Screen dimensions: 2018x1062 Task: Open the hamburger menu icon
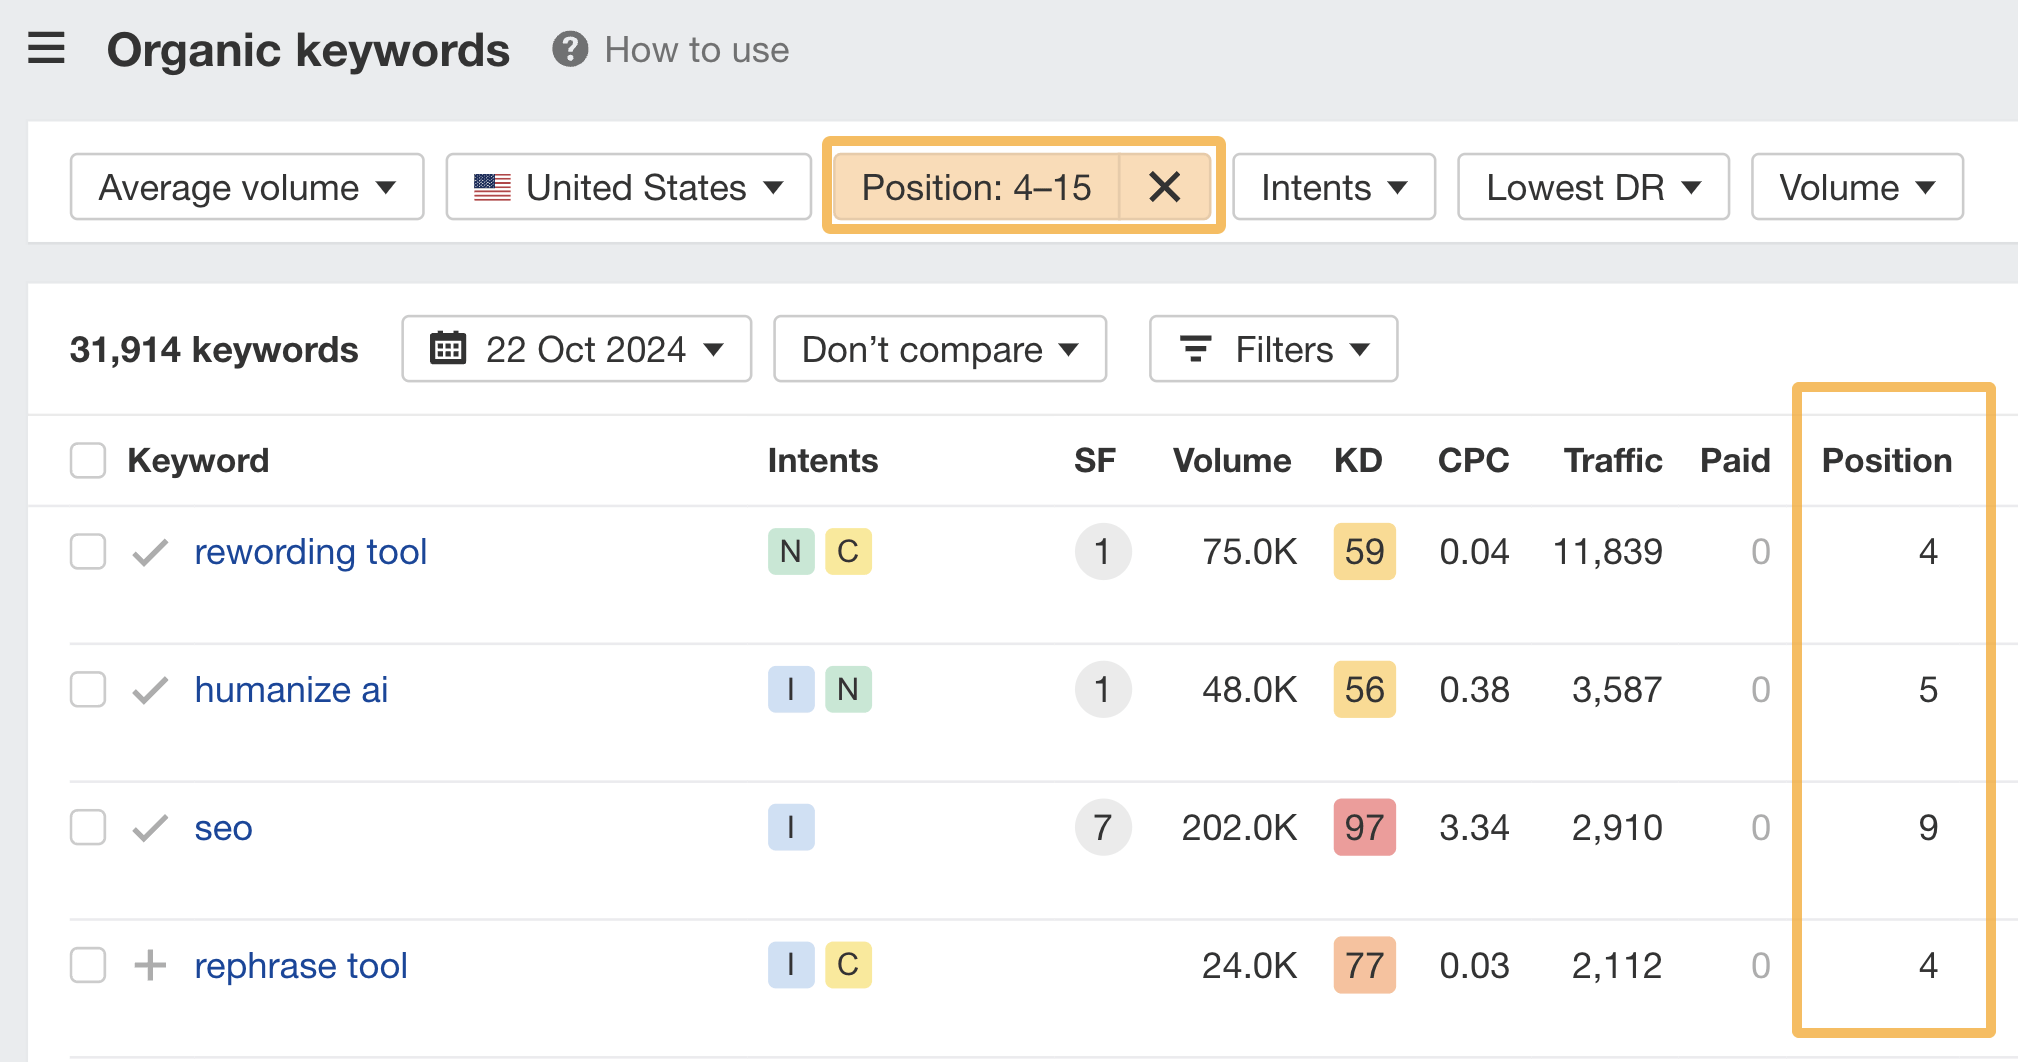click(46, 48)
